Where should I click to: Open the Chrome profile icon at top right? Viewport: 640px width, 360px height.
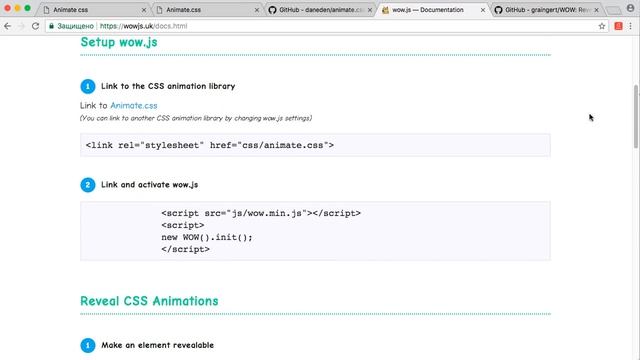click(x=631, y=8)
